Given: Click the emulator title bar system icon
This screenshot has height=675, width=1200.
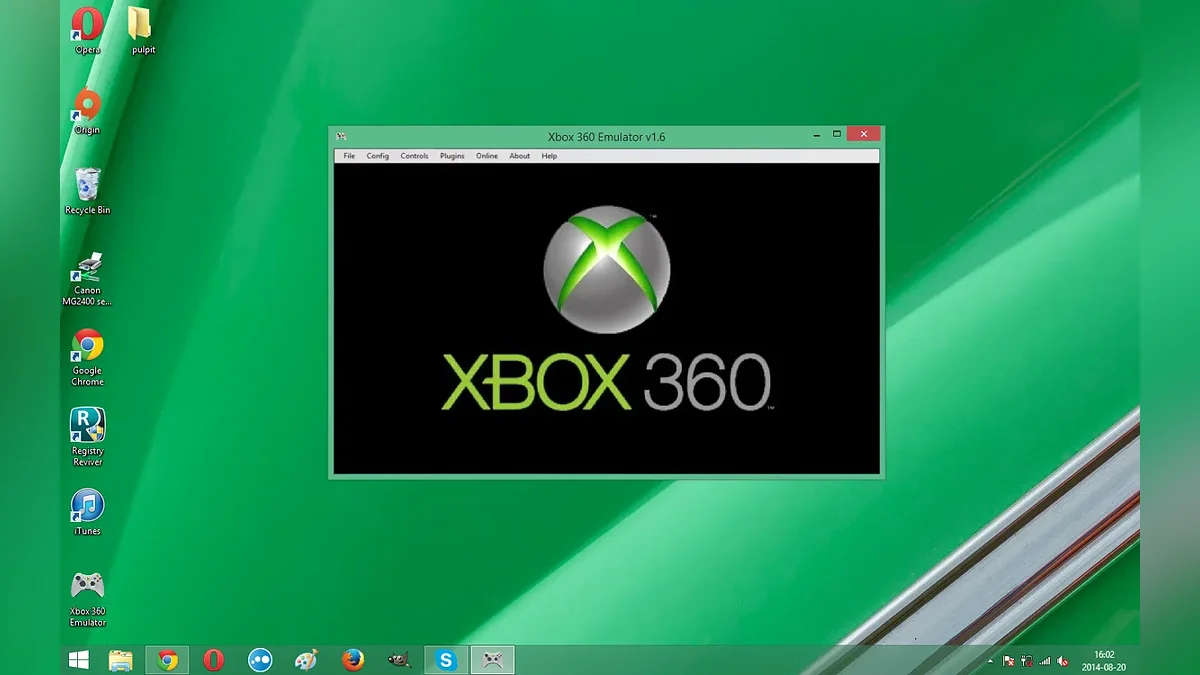Looking at the screenshot, I should (341, 136).
